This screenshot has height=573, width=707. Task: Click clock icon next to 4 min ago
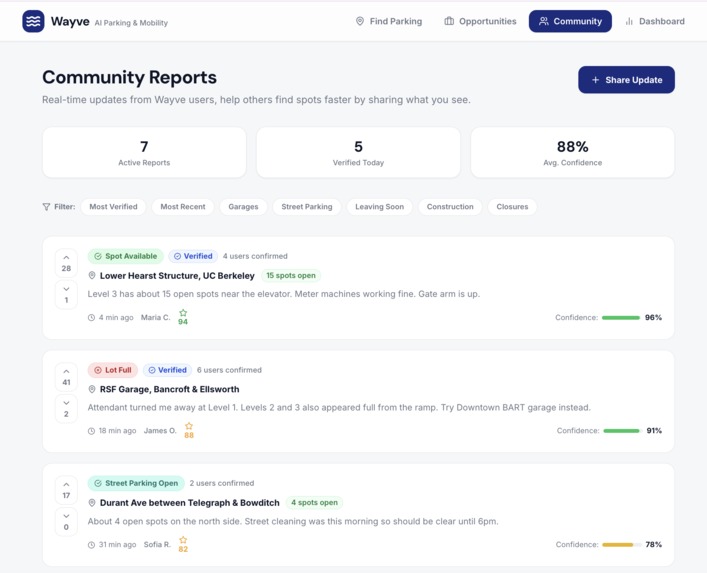91,317
